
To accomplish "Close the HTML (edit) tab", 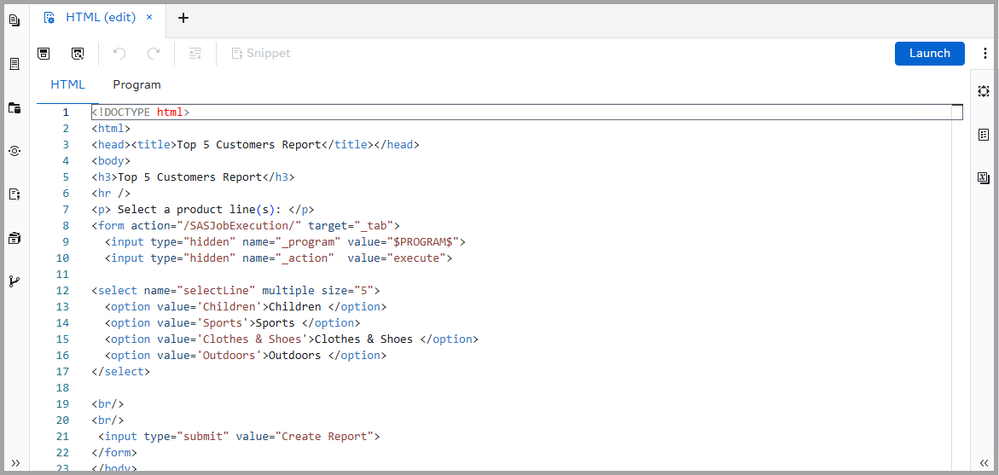I will (x=149, y=18).
